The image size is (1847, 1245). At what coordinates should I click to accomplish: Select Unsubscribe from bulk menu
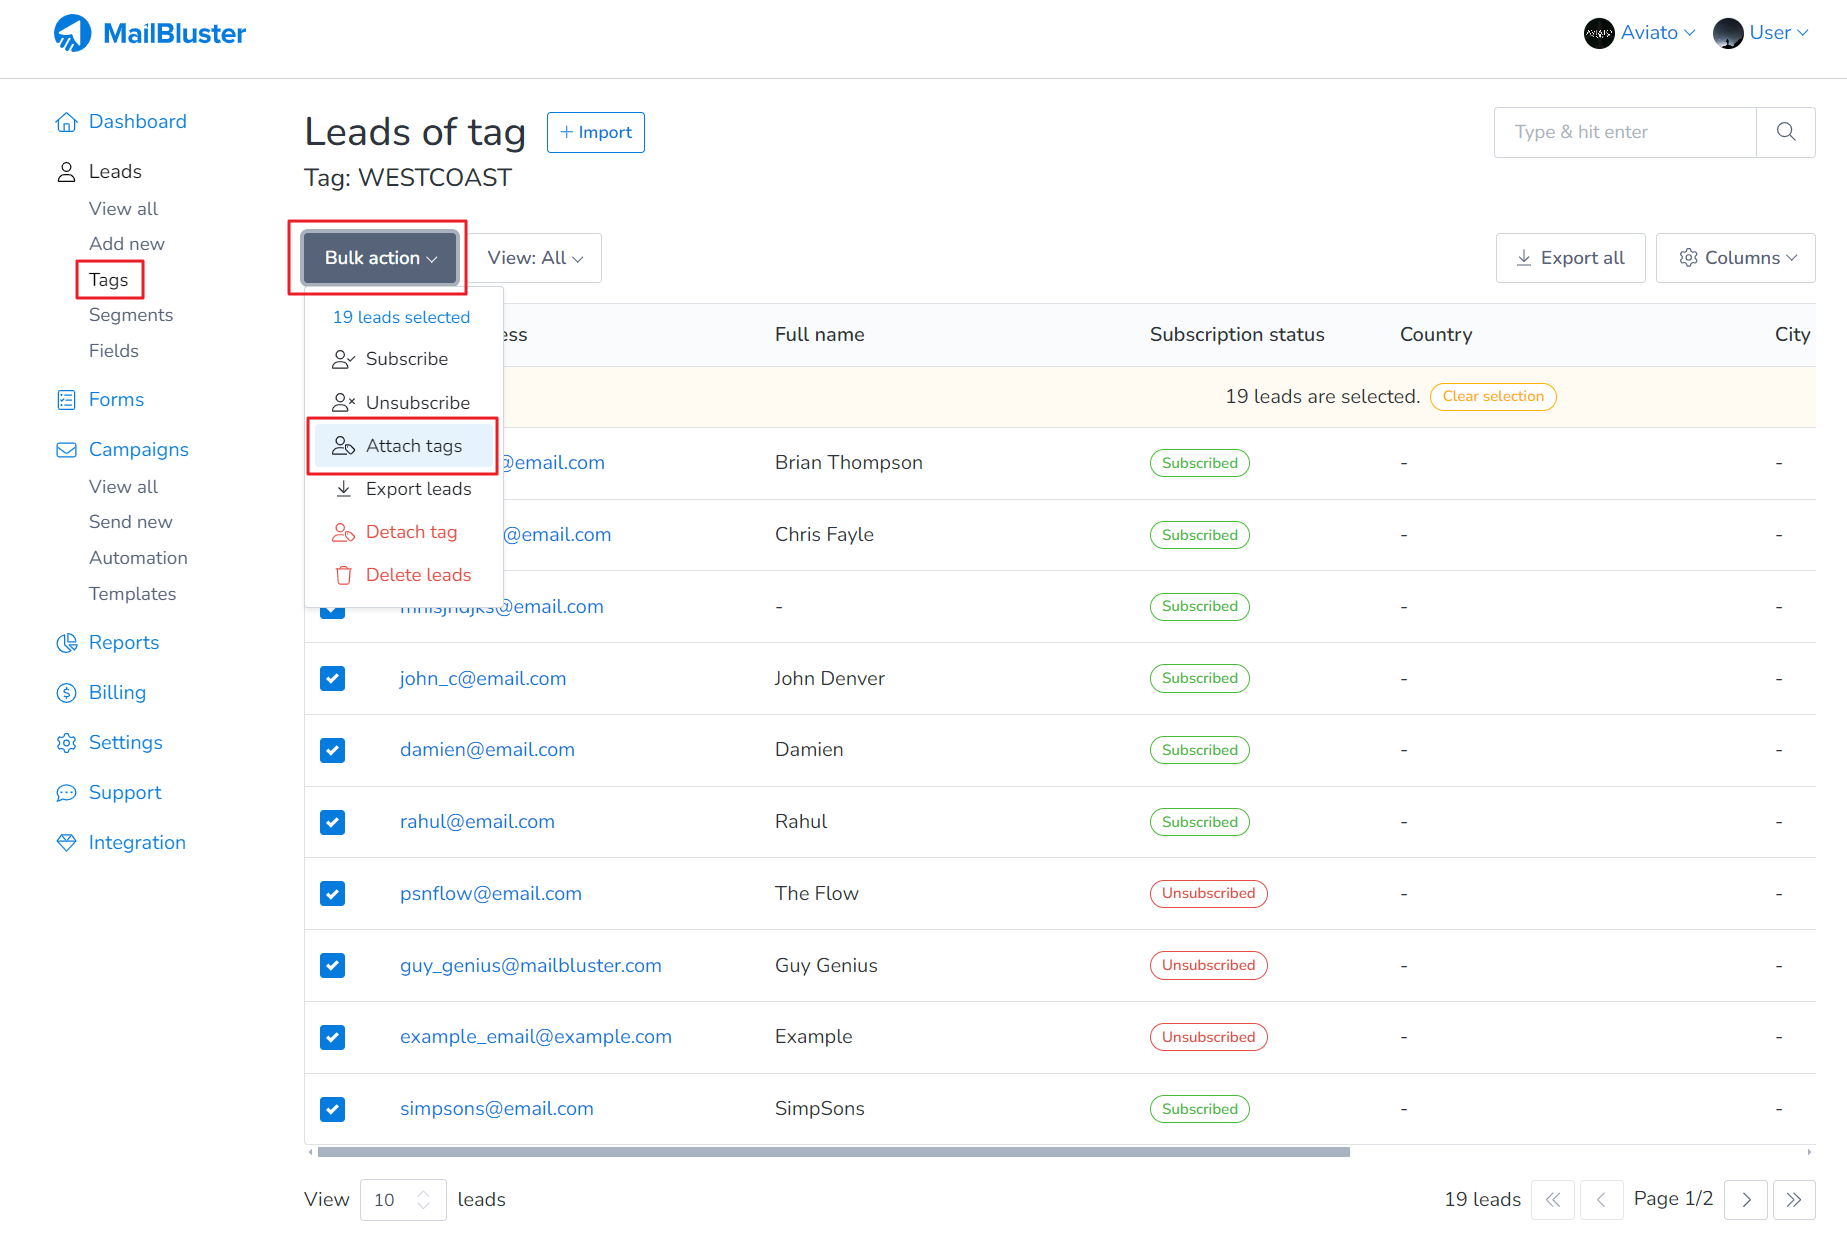(404, 403)
